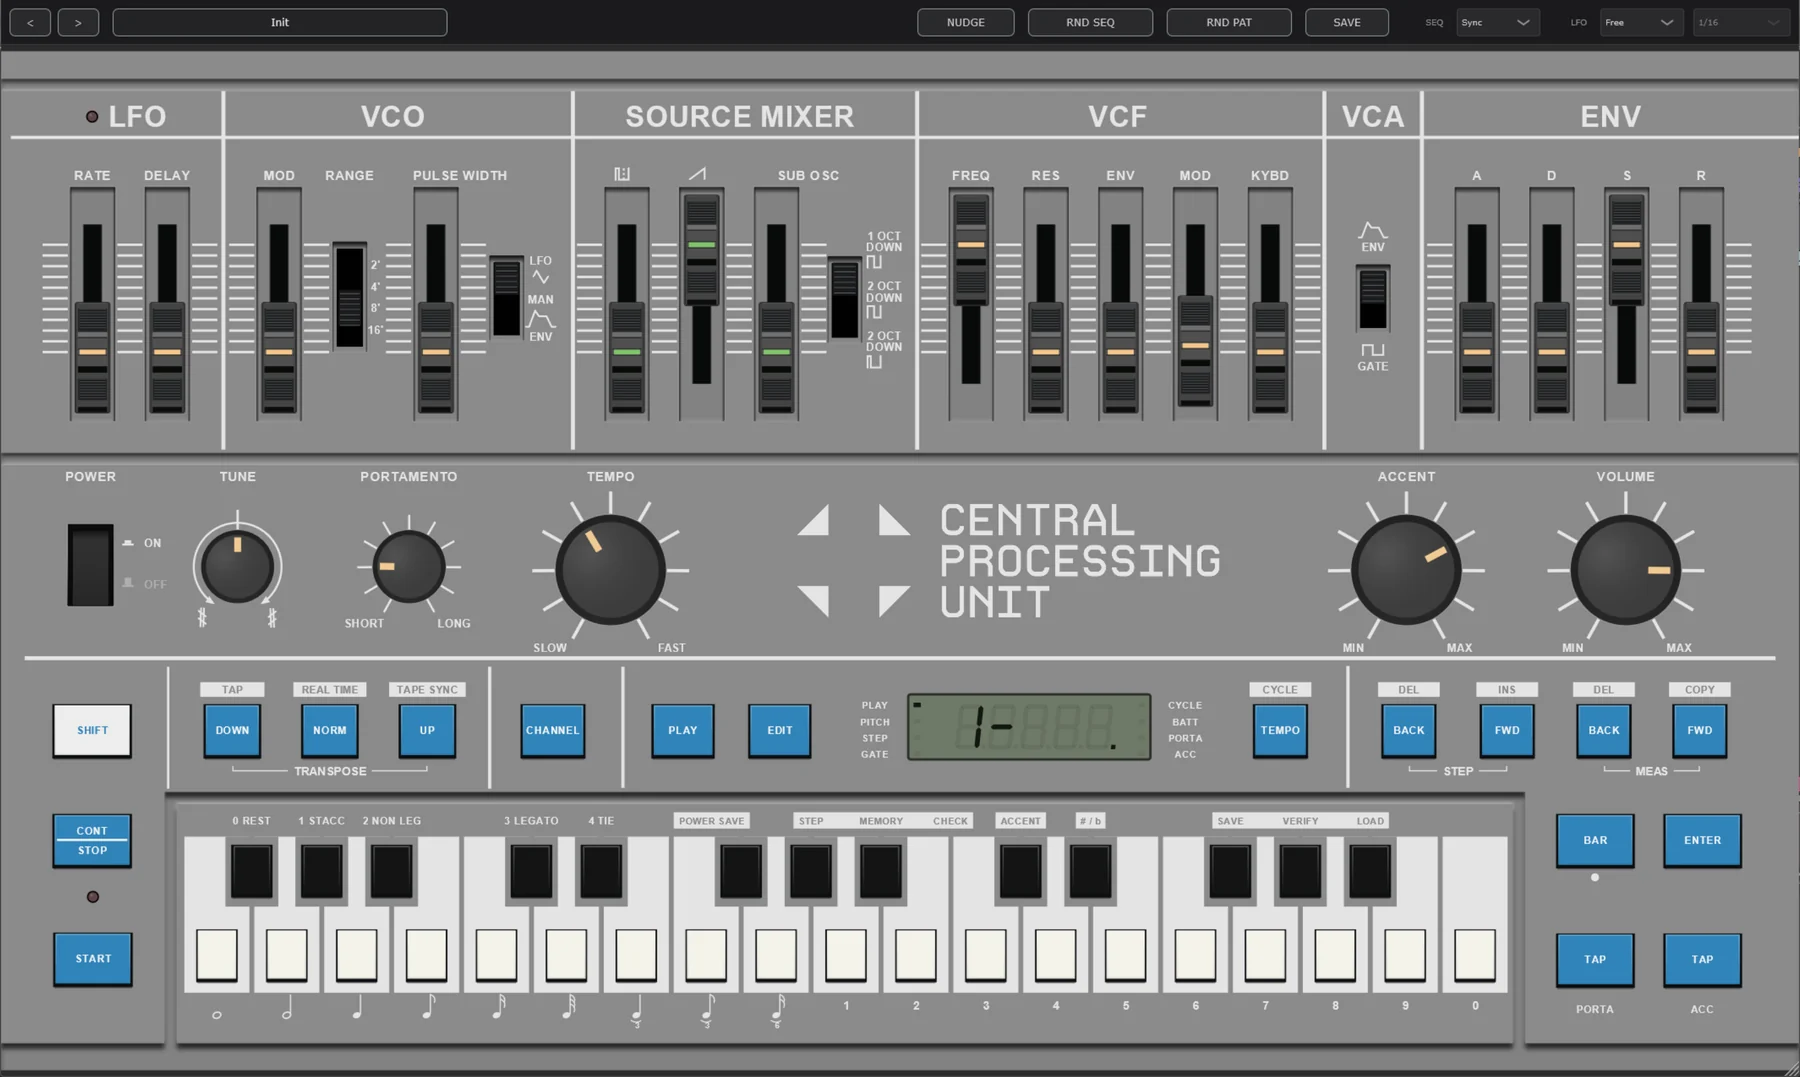Screen dimensions: 1800x1077
Task: Click the MEAS FWD button under COPY
Action: [1700, 731]
